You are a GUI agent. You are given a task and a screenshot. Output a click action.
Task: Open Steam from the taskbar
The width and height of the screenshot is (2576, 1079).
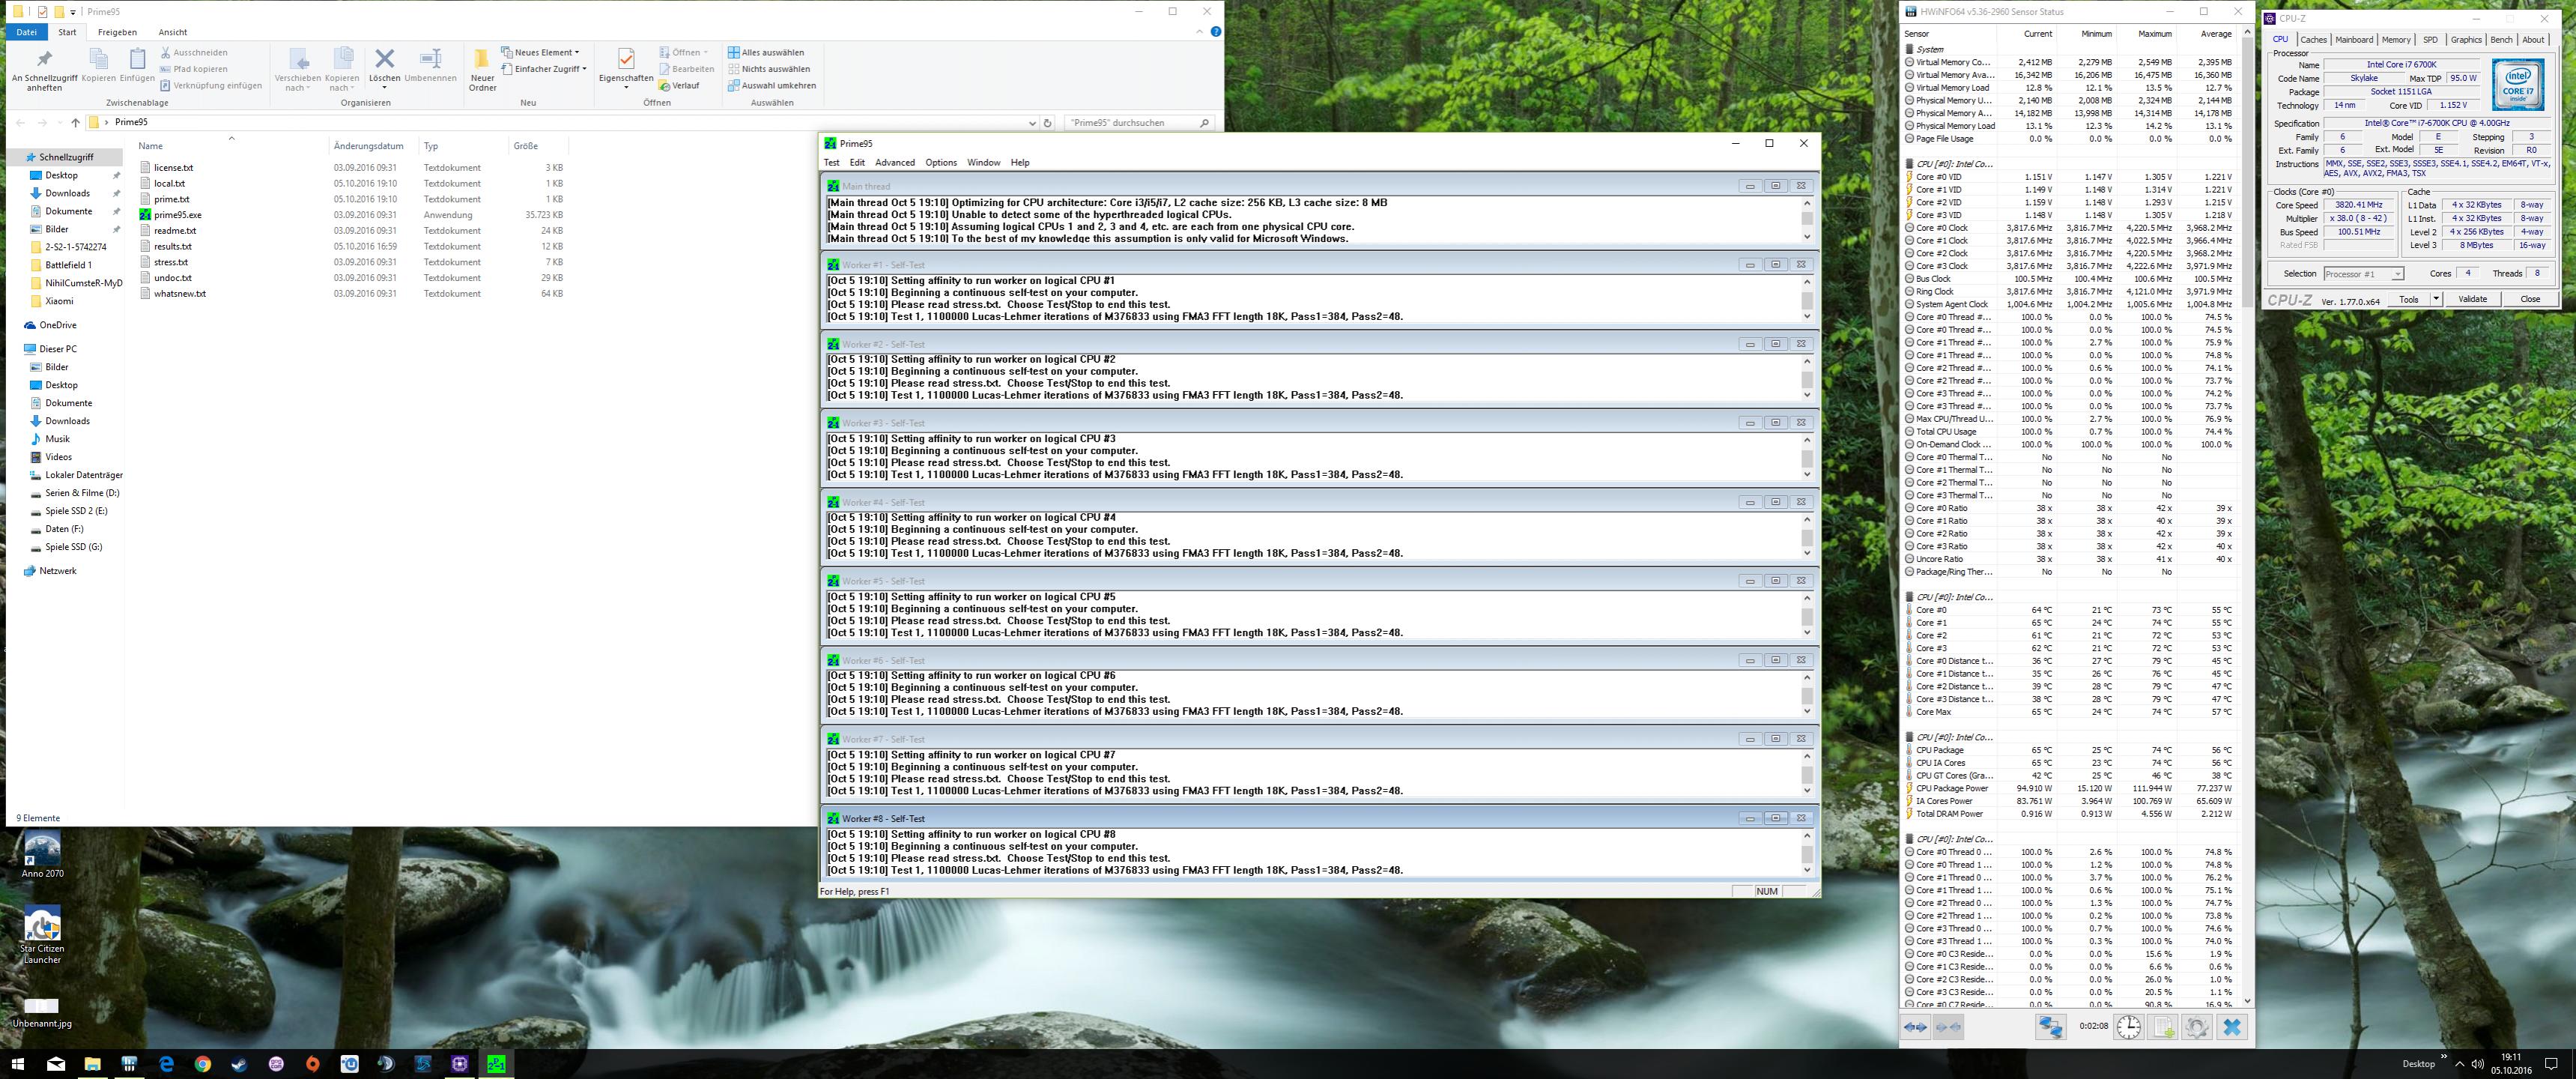239,1064
